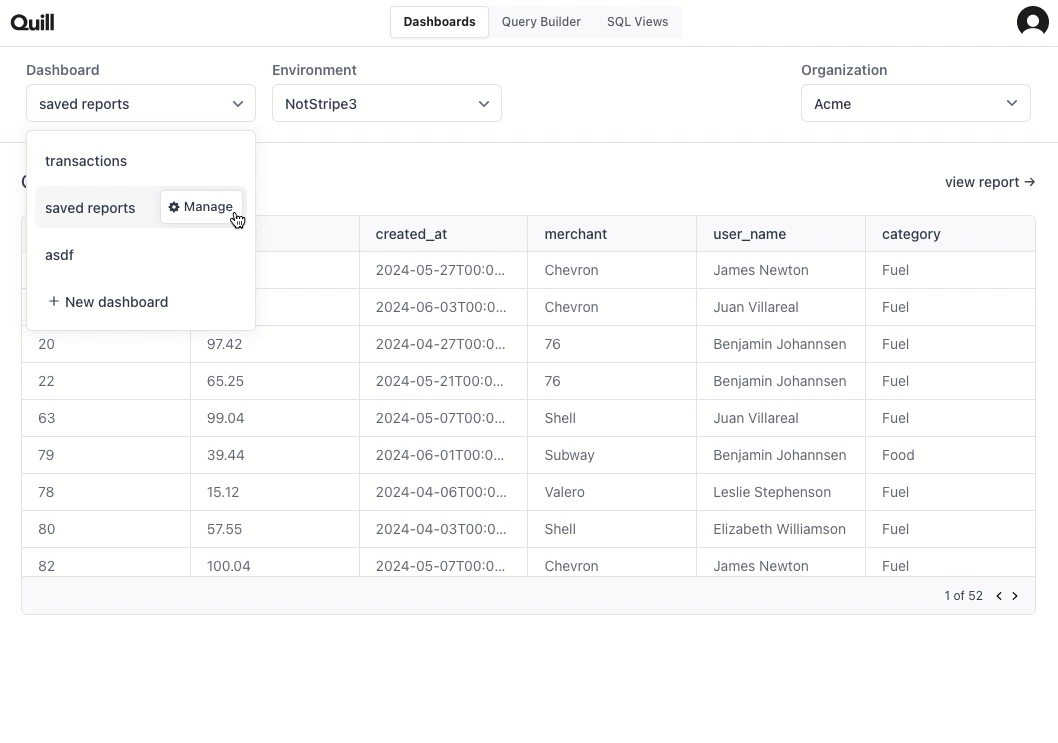Screen dimensions: 1058x743
Task: Click the Elizabeth Williamson cell
Action: (781, 530)
